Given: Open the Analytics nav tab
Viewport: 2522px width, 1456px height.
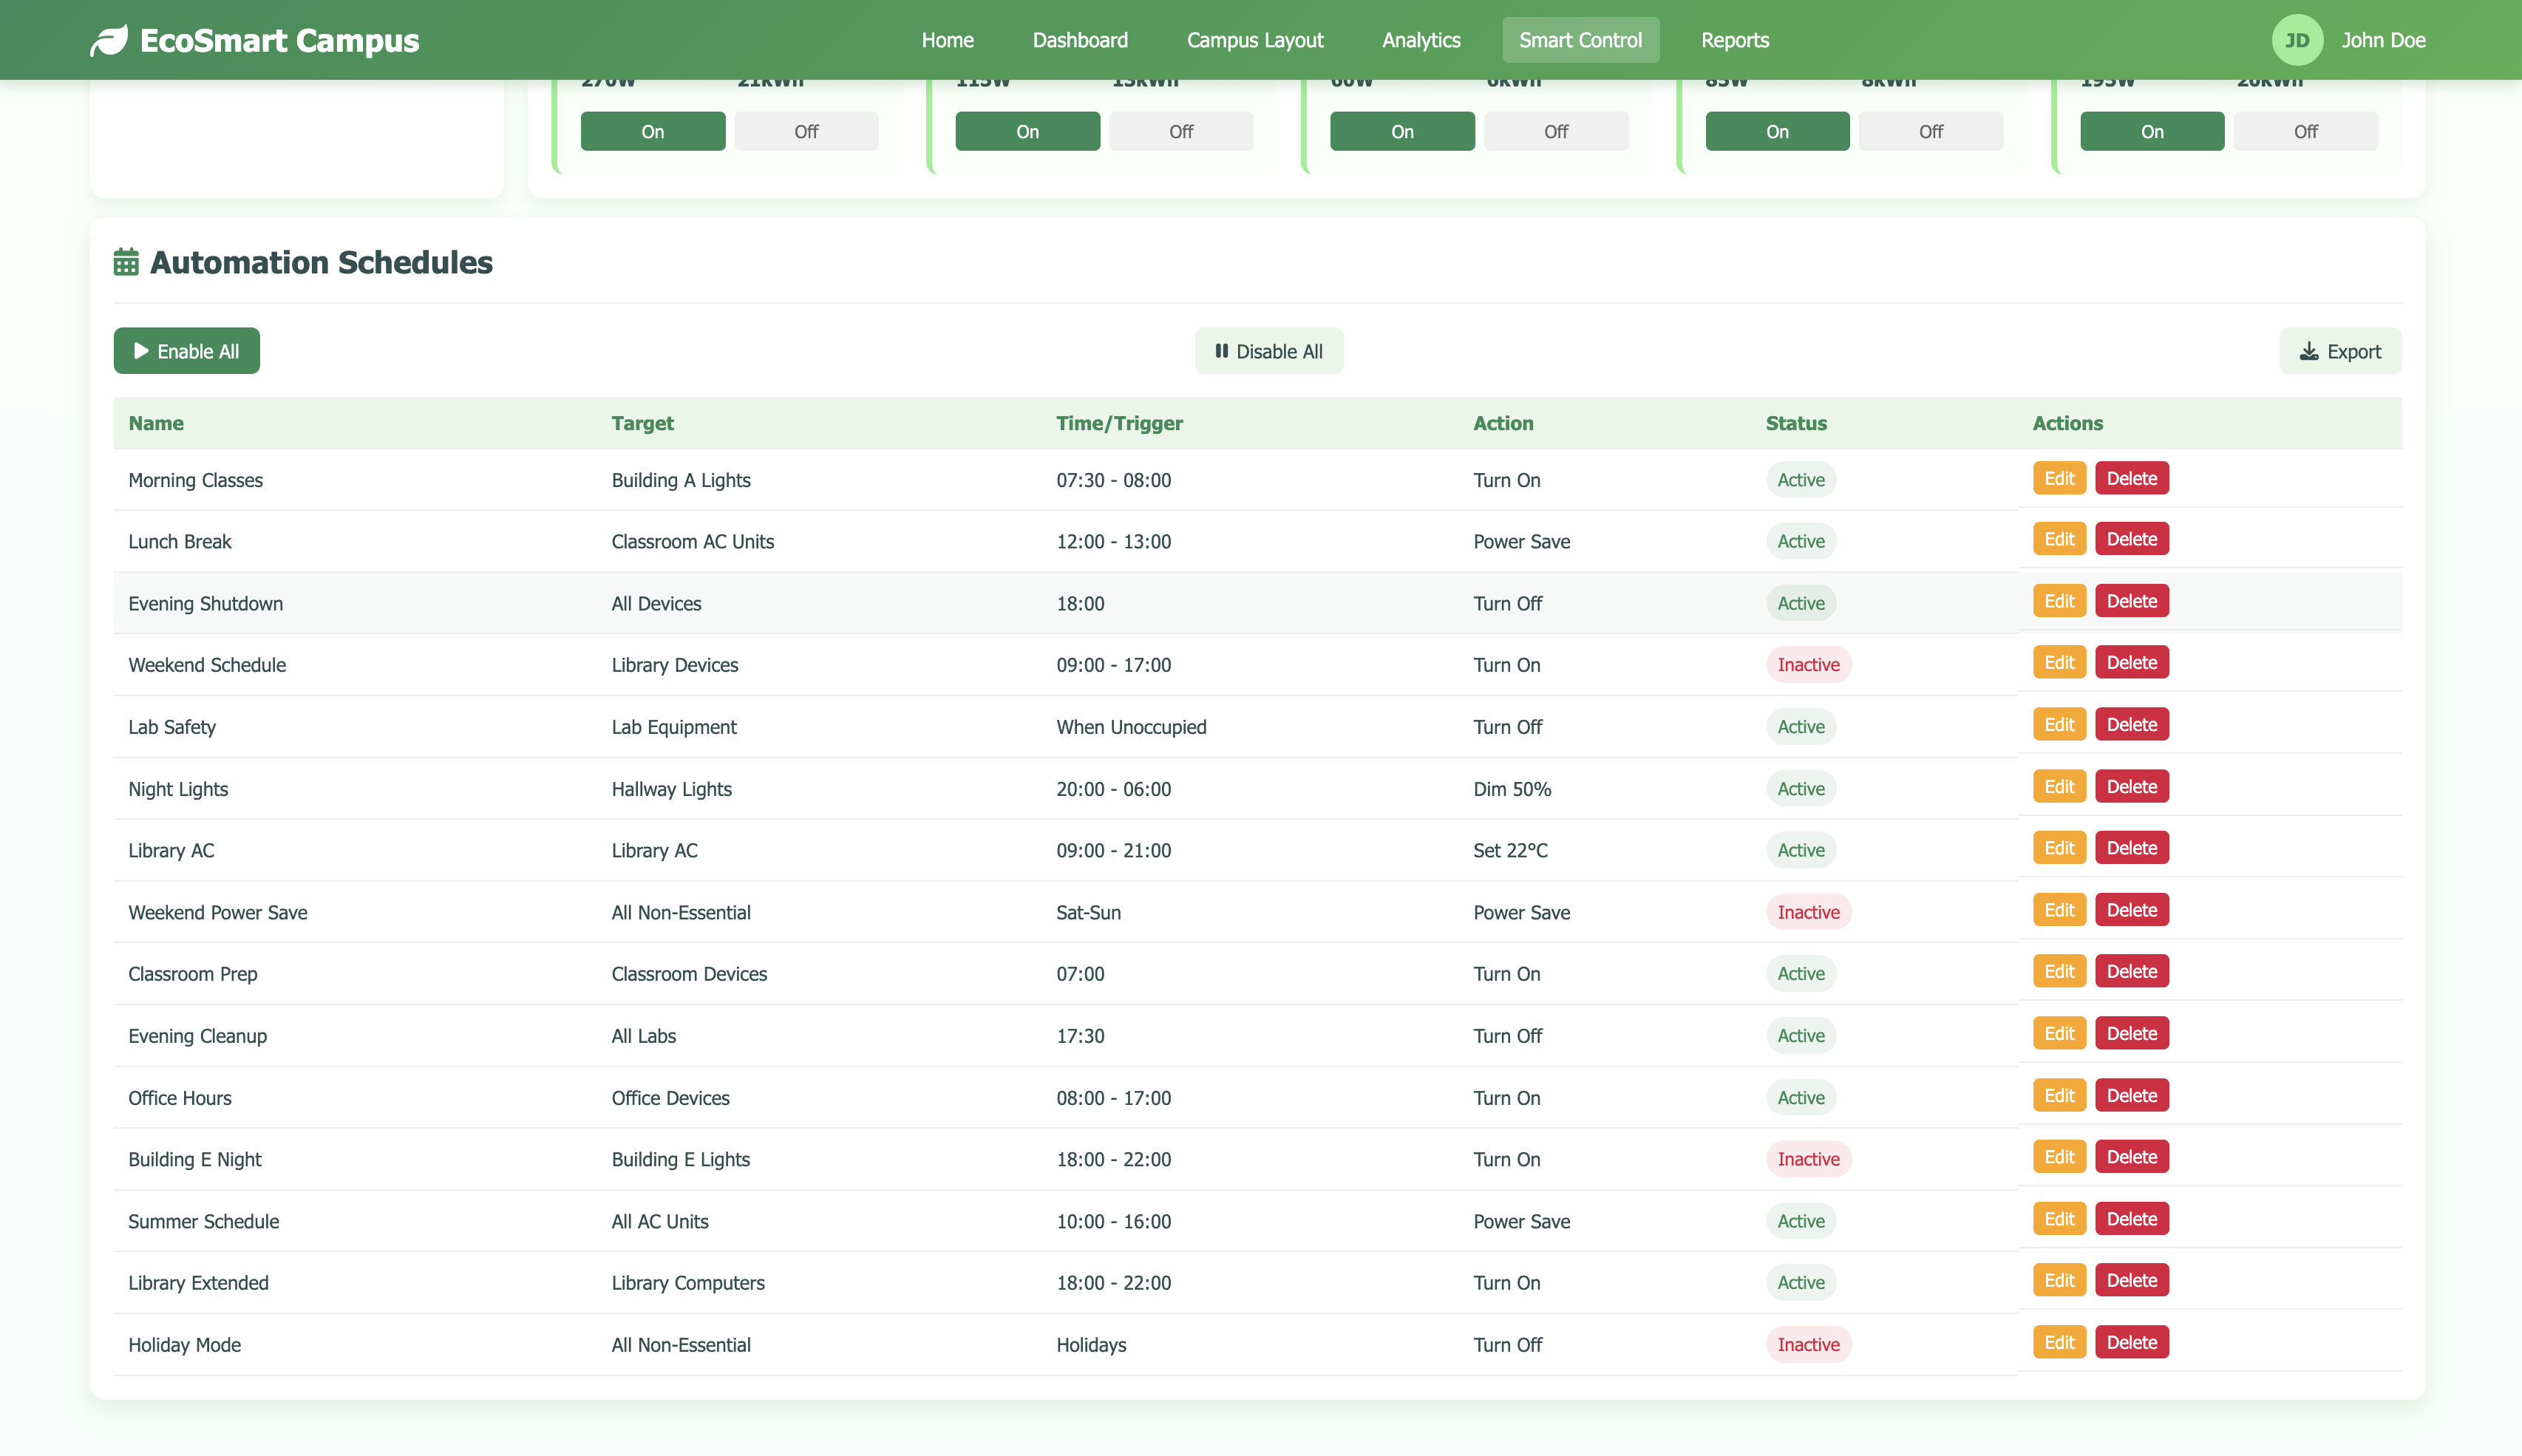Looking at the screenshot, I should (1421, 40).
